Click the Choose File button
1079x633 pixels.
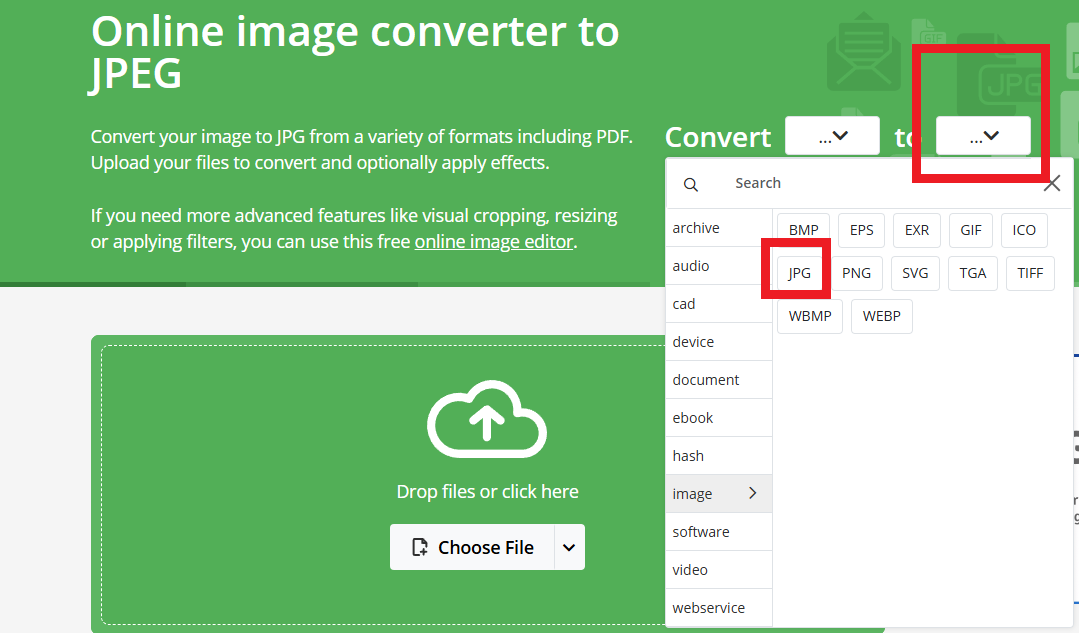coord(472,548)
